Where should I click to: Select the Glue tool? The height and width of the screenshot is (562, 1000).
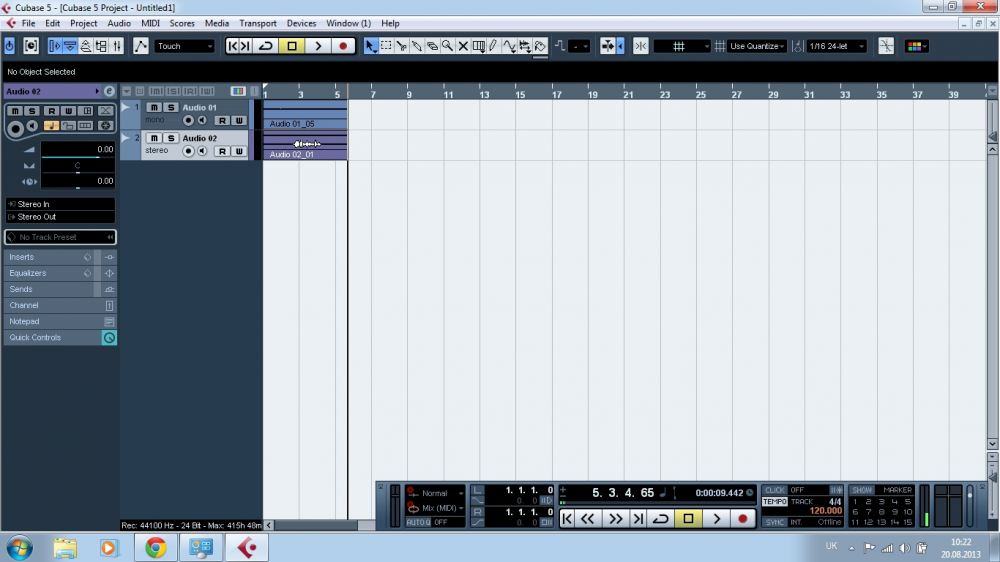point(416,46)
